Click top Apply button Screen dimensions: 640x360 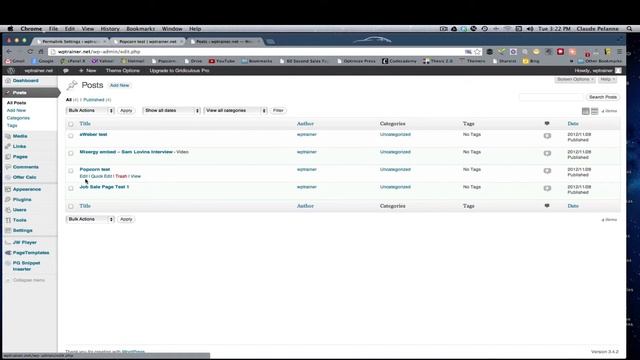coord(126,111)
